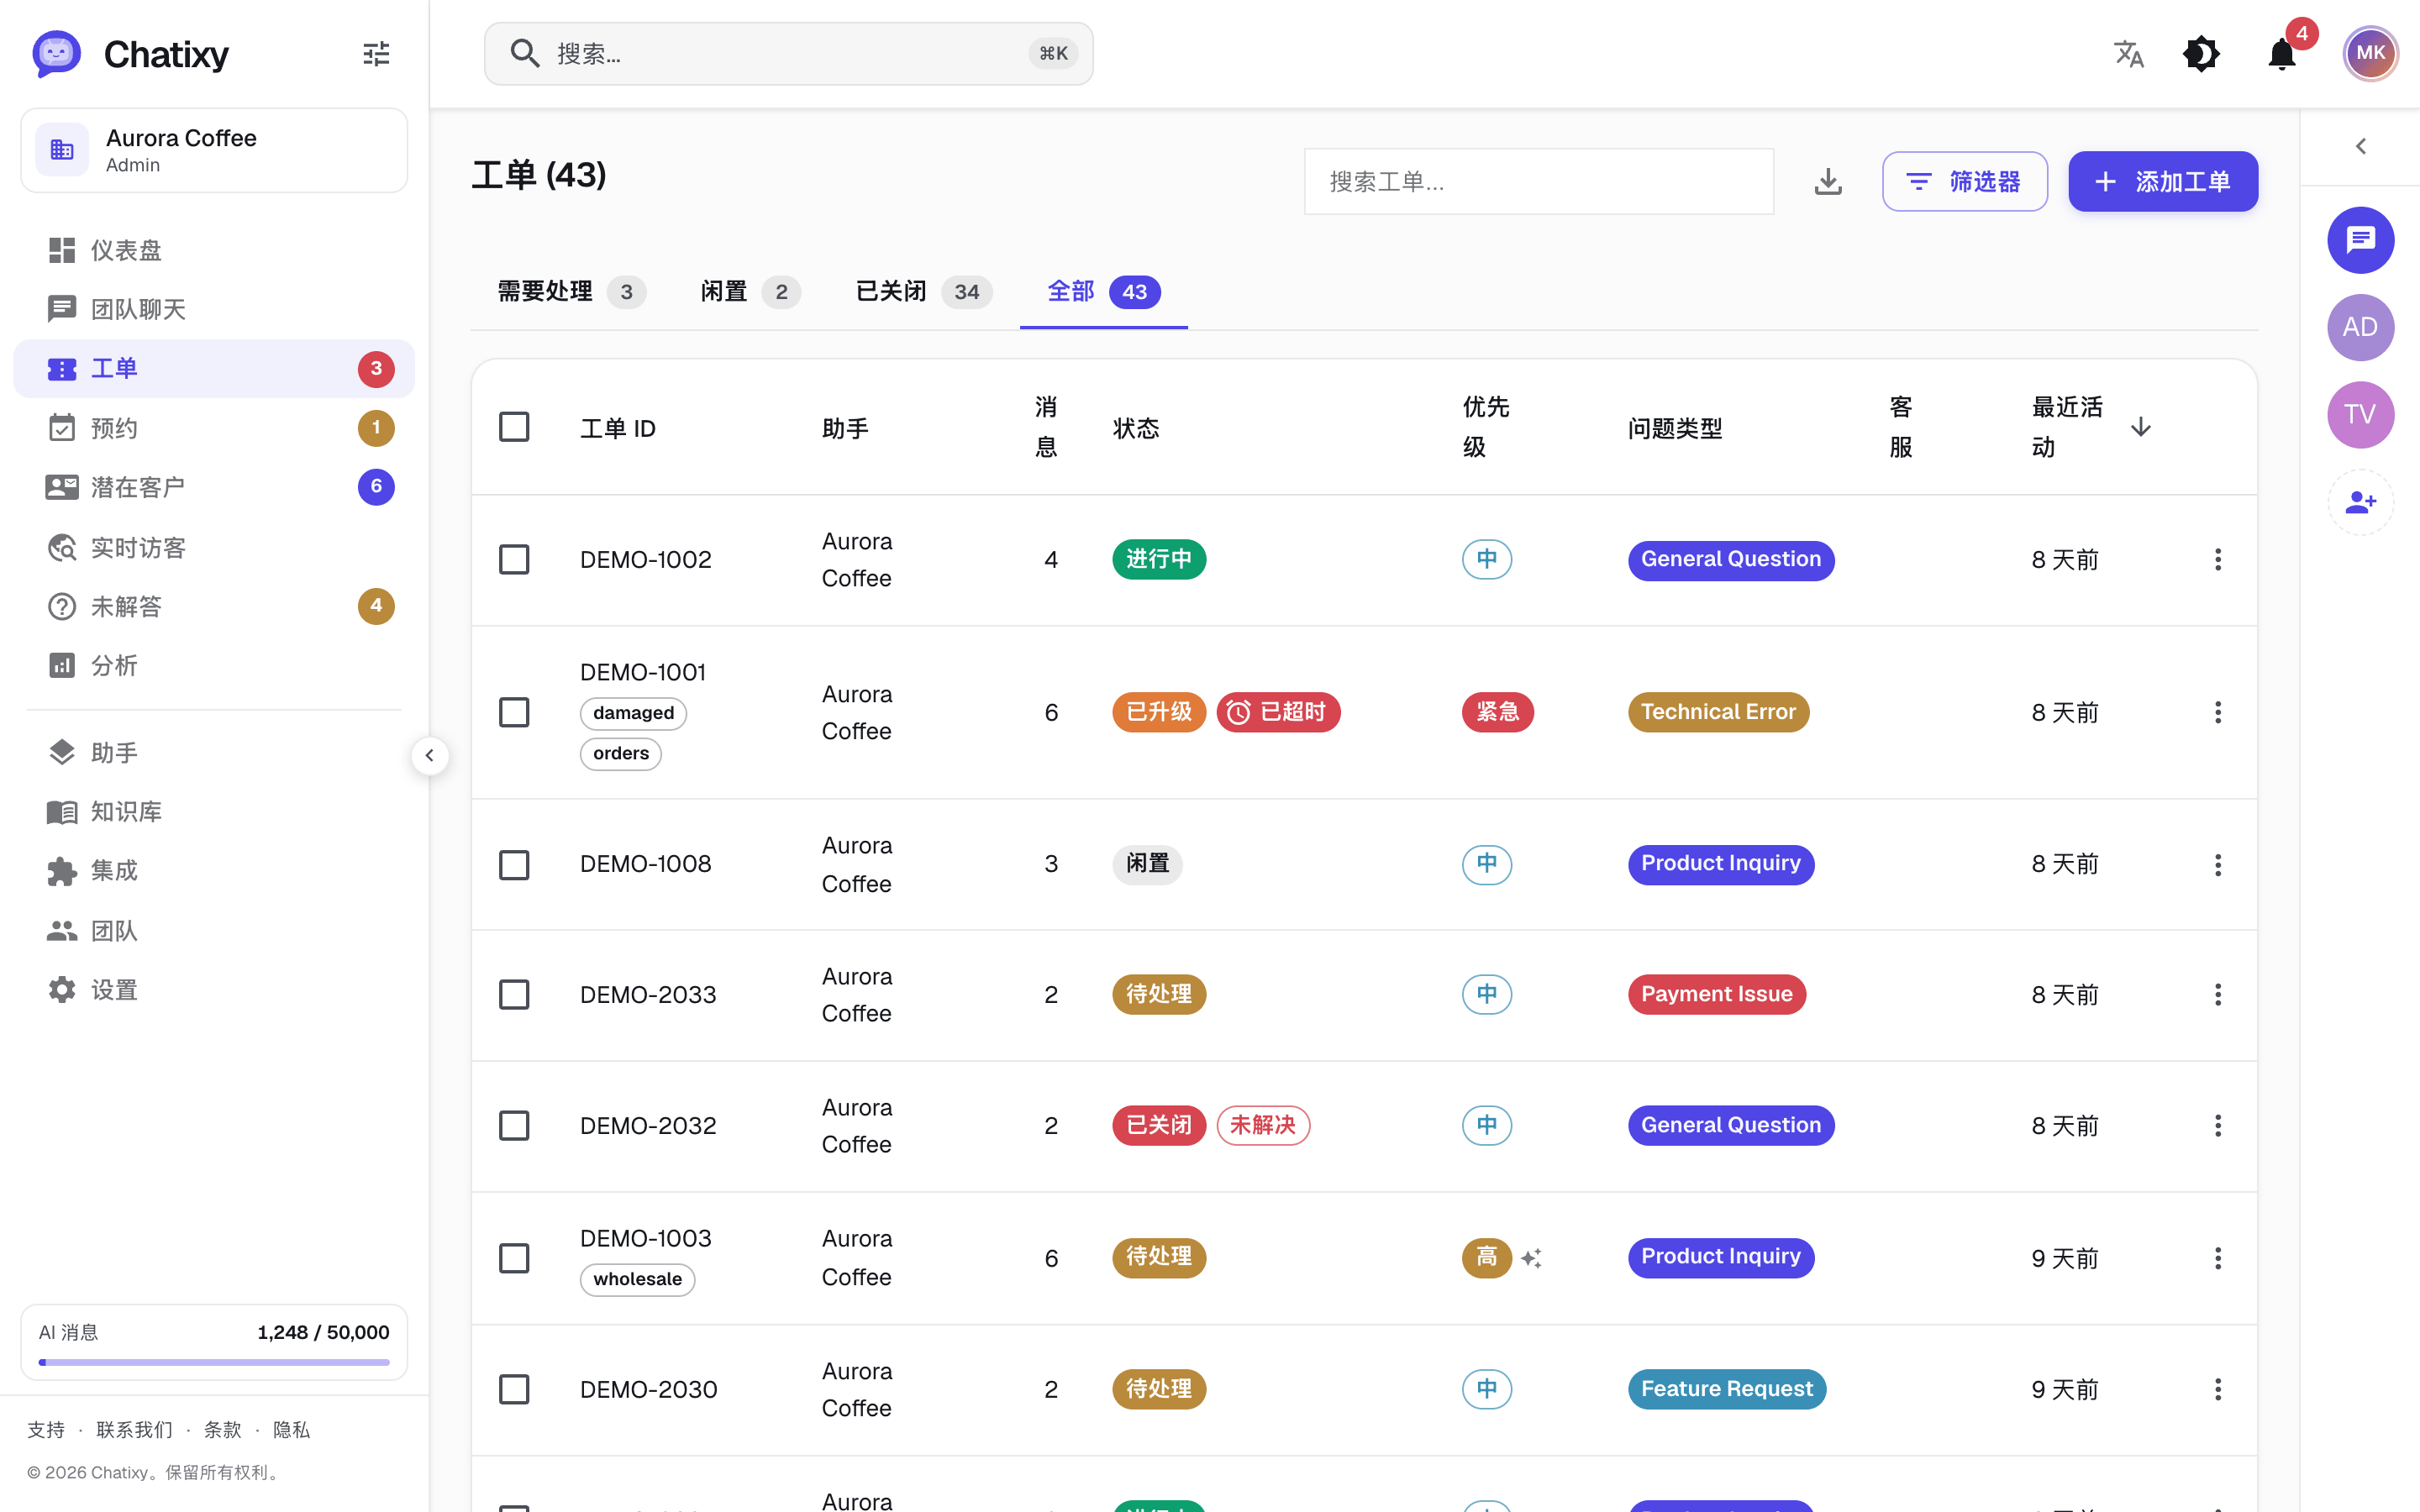This screenshot has width=2420, height=1512.
Task: Open the 条款 footer link
Action: coord(223,1430)
